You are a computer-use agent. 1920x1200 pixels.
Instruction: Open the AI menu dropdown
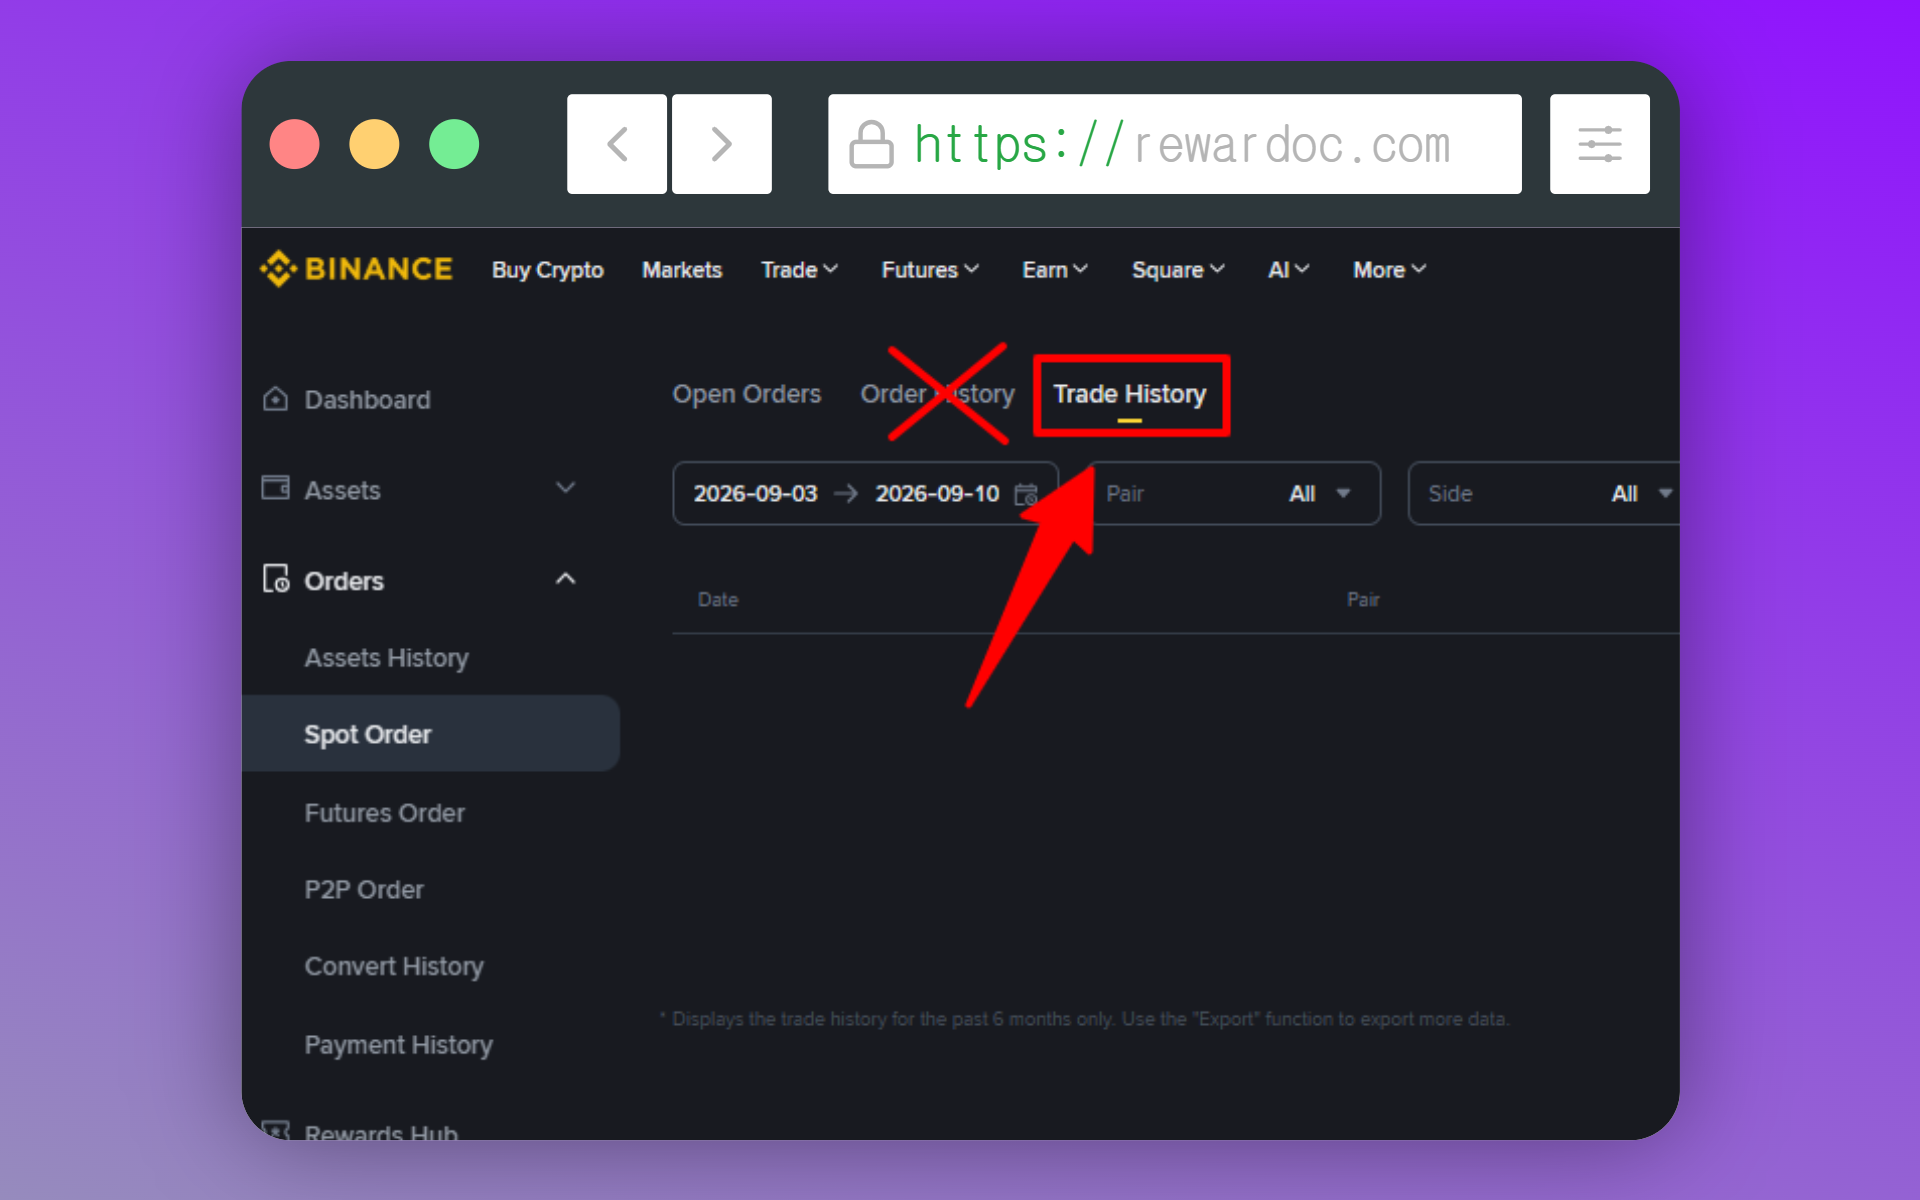1288,270
